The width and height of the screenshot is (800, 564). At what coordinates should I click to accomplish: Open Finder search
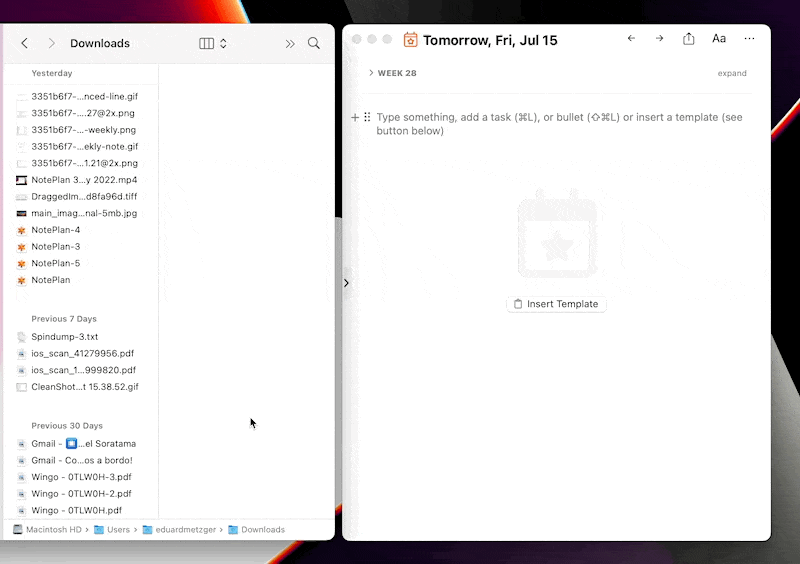click(314, 43)
